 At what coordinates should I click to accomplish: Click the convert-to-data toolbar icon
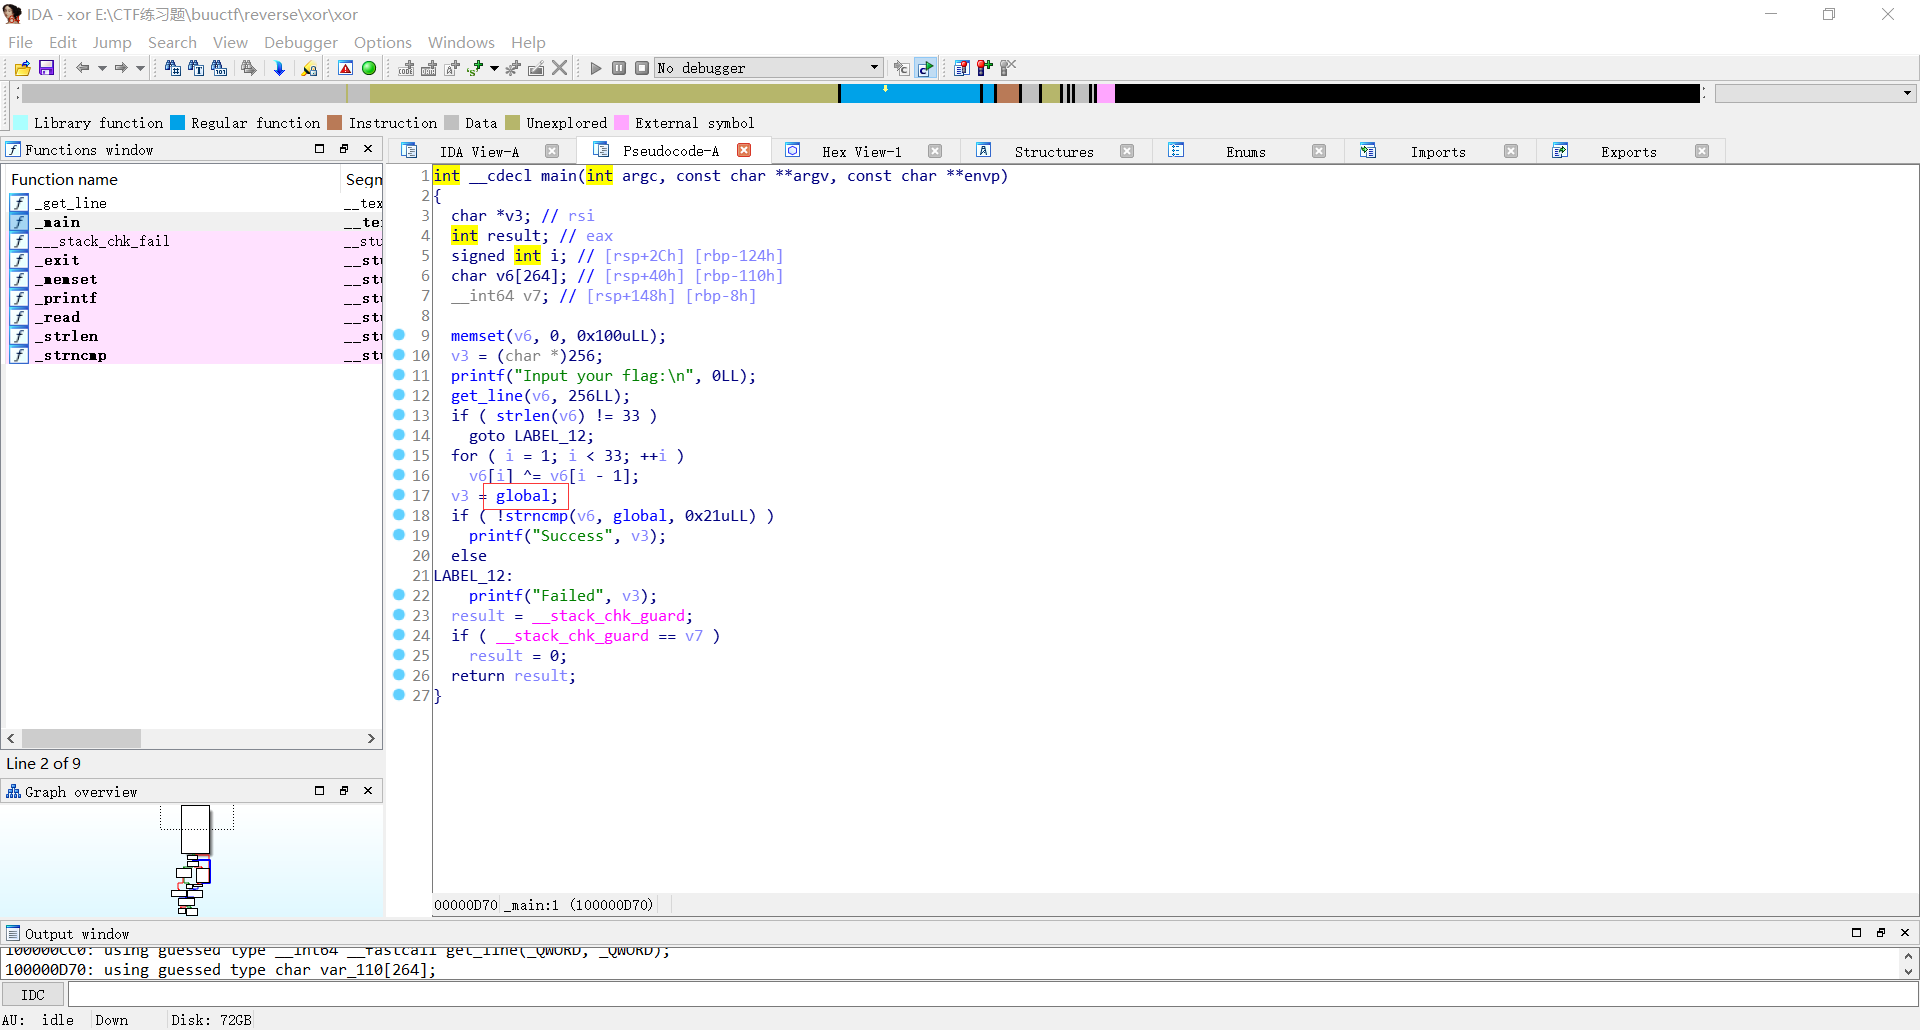[x=429, y=68]
